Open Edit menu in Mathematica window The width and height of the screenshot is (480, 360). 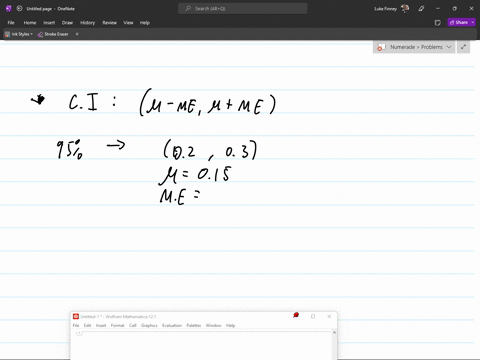click(x=87, y=325)
